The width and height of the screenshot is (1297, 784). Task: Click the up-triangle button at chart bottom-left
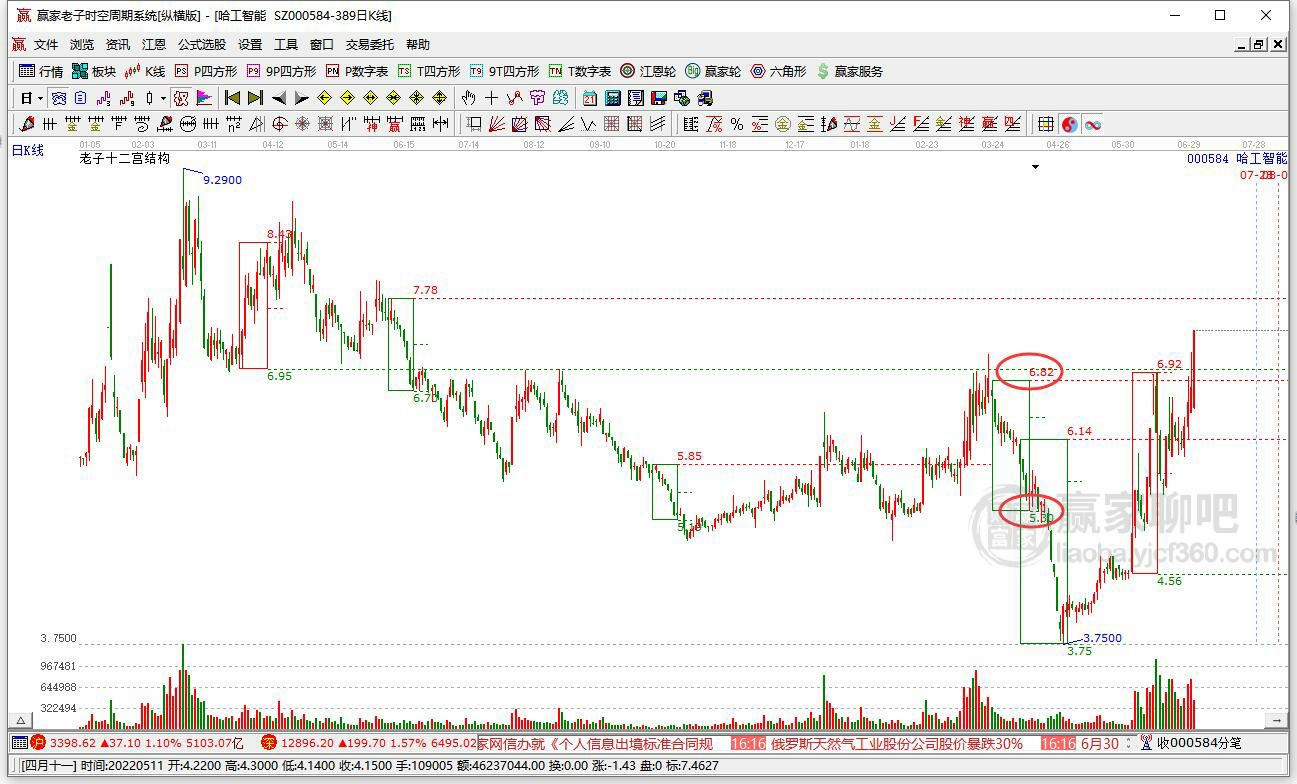point(19,720)
